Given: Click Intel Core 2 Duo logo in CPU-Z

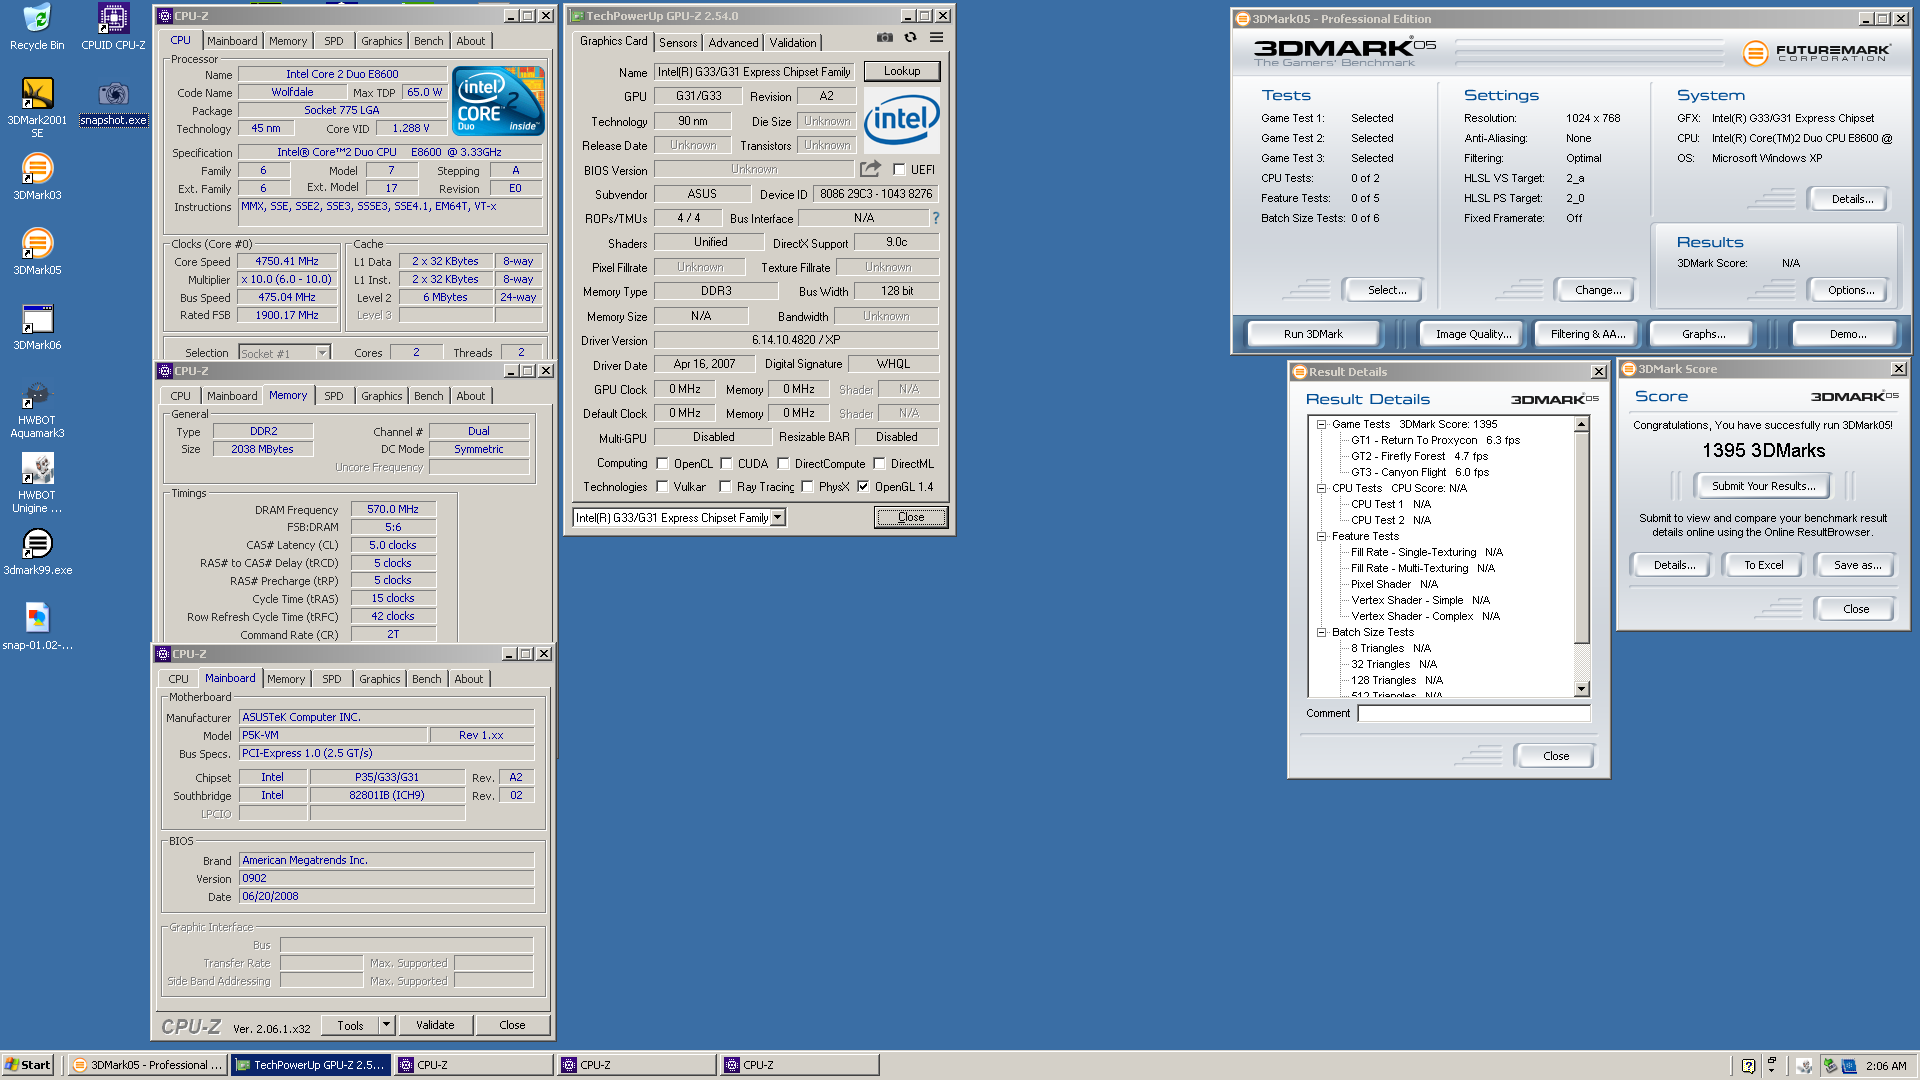Looking at the screenshot, I should point(498,100).
